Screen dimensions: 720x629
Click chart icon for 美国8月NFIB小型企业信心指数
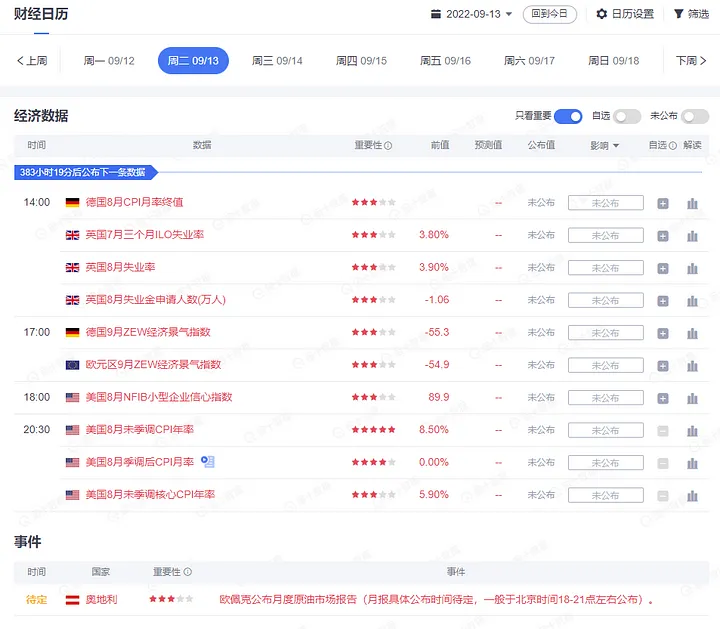point(692,399)
